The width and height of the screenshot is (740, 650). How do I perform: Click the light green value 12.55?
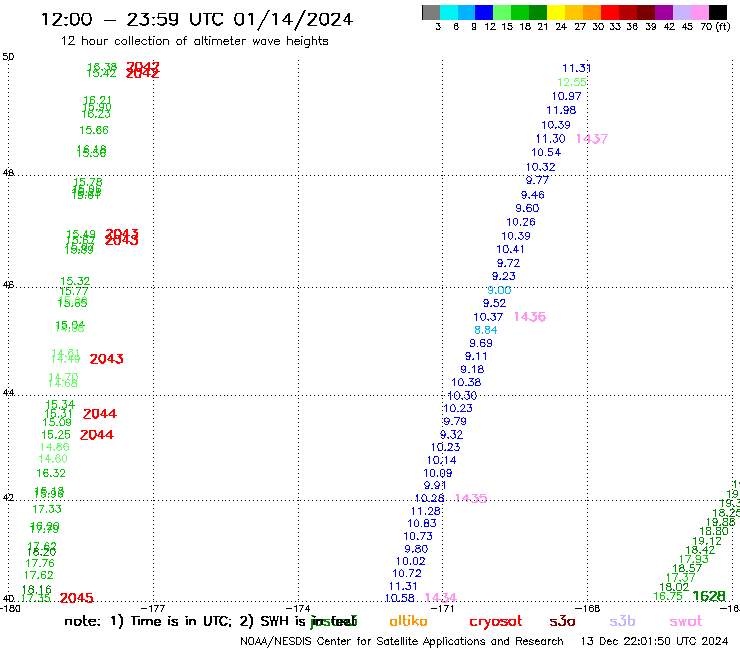[x=572, y=82]
